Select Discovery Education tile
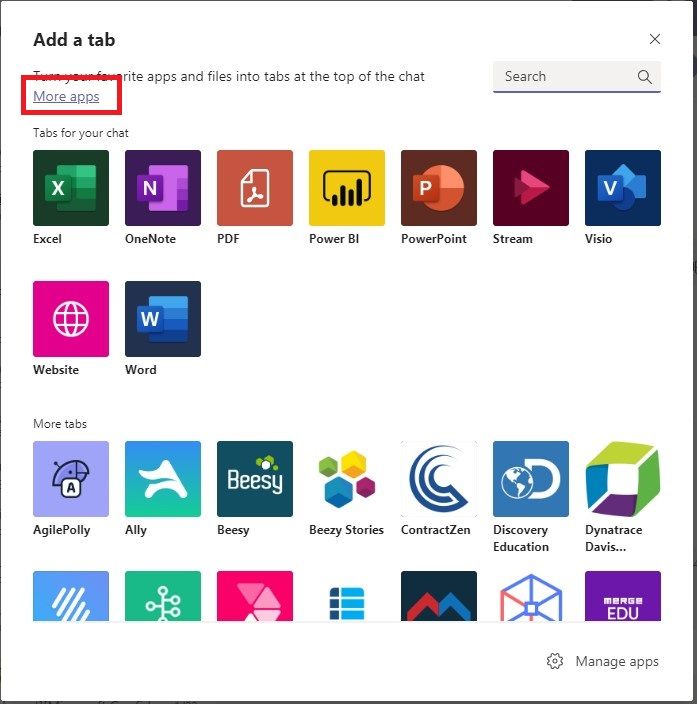The image size is (697, 704). point(531,479)
